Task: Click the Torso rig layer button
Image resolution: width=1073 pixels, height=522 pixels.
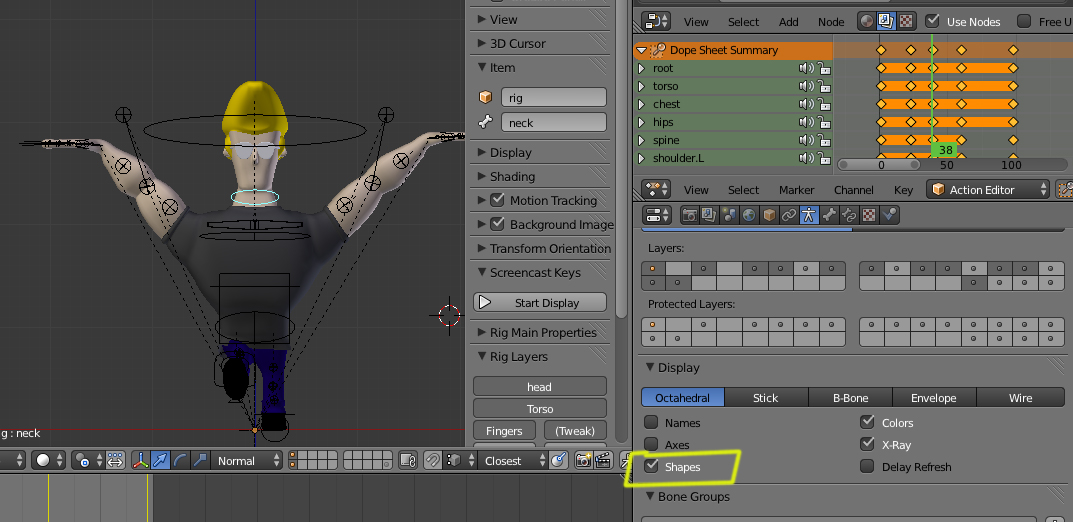Action: point(540,408)
